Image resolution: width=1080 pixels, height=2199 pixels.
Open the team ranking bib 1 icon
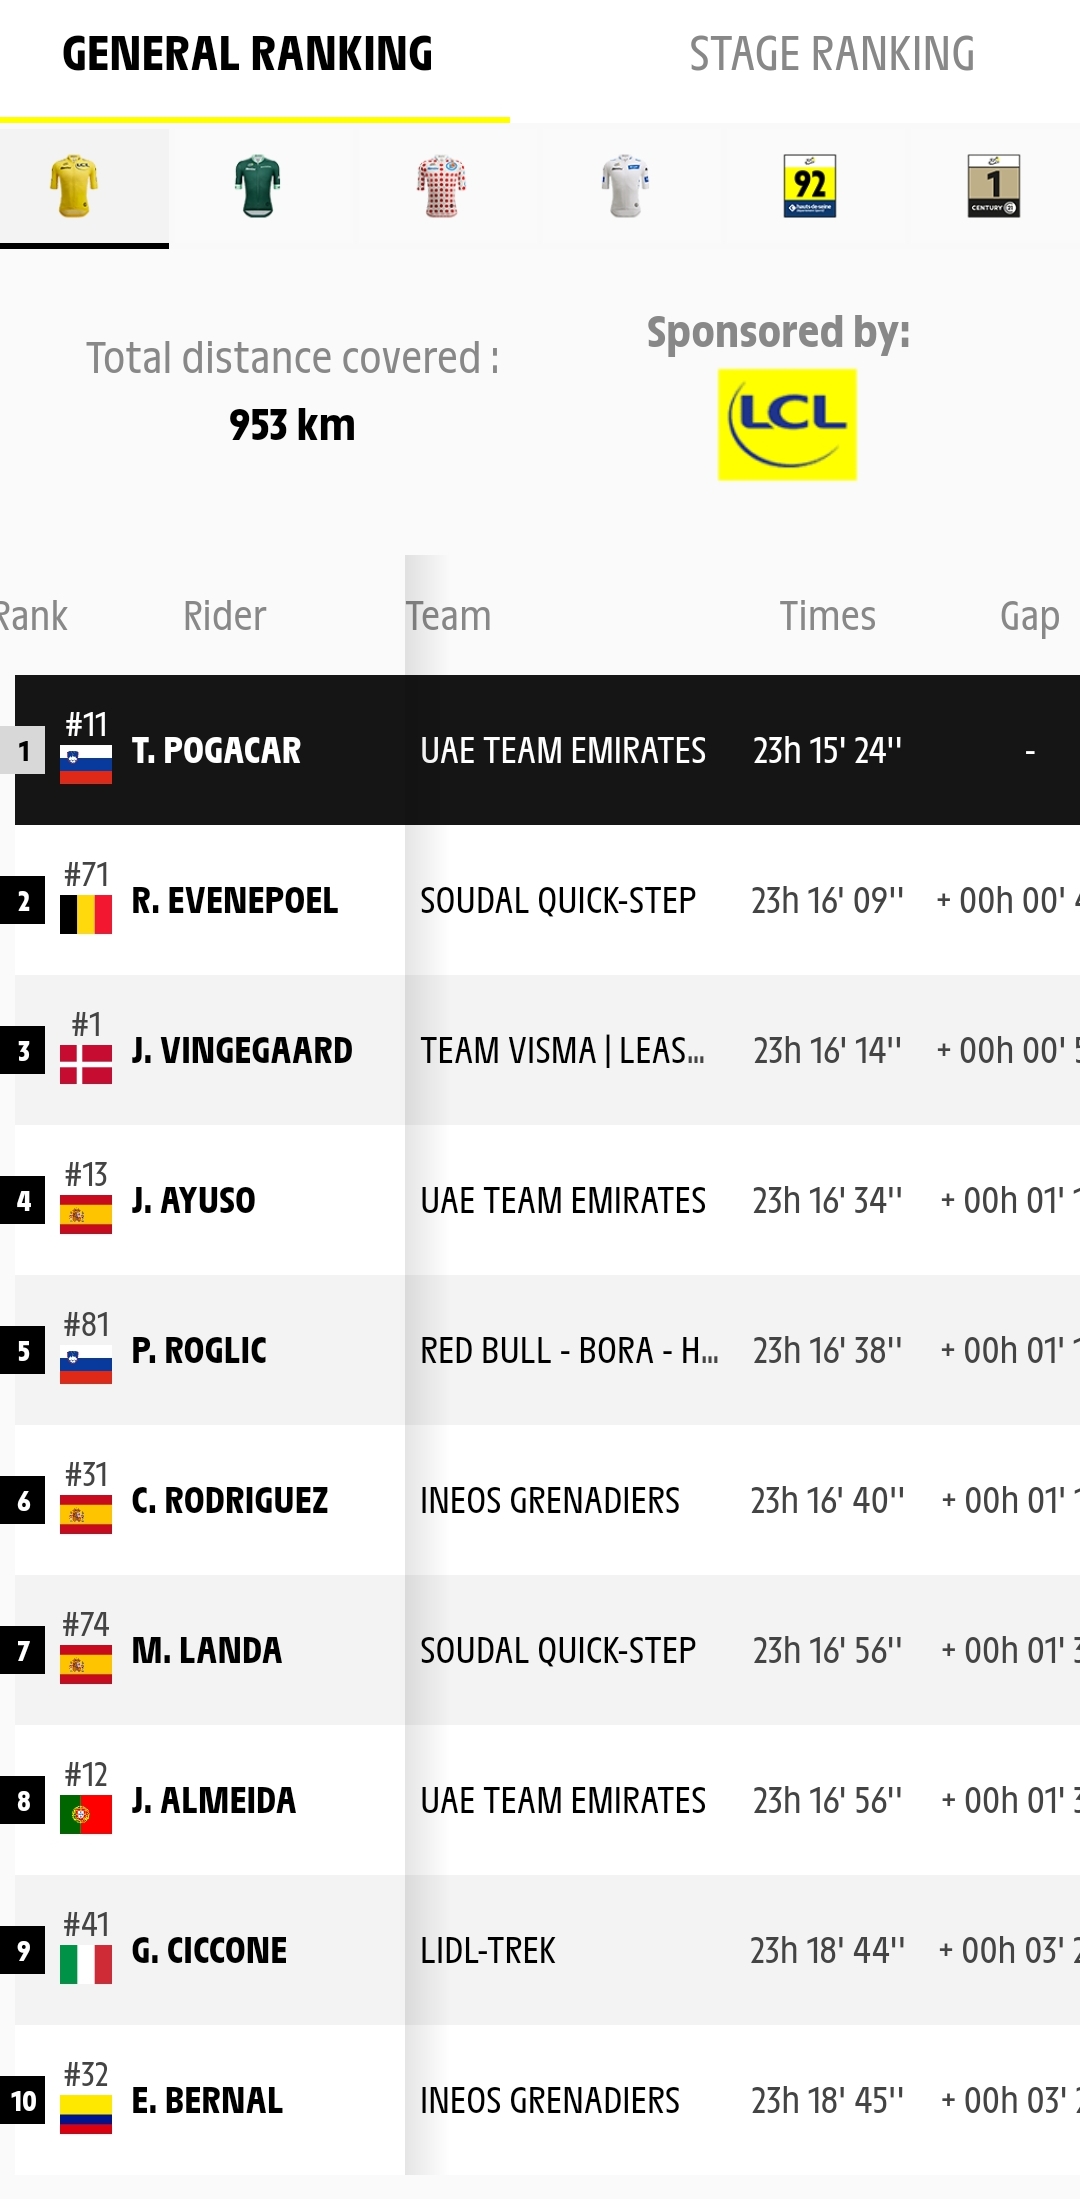click(993, 185)
